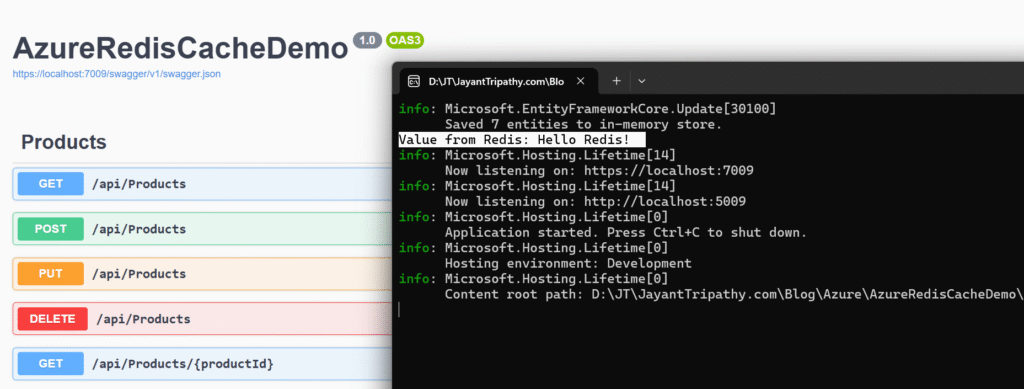This screenshot has width=1024, height=389.
Task: Expand the PUT /api/Products operation
Action: pos(202,273)
